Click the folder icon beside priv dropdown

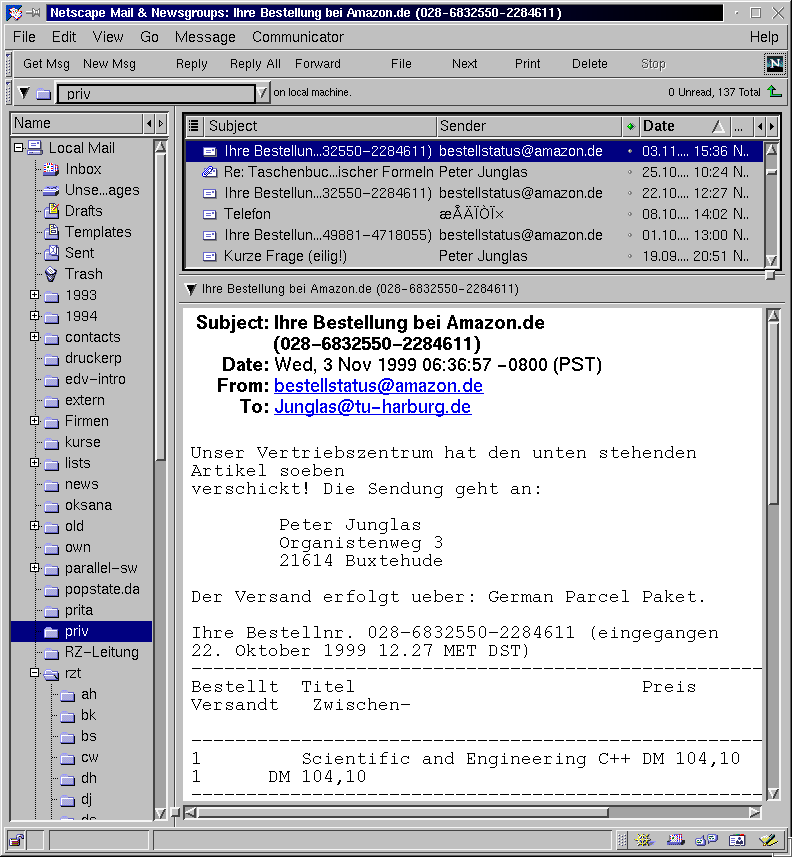(x=44, y=94)
